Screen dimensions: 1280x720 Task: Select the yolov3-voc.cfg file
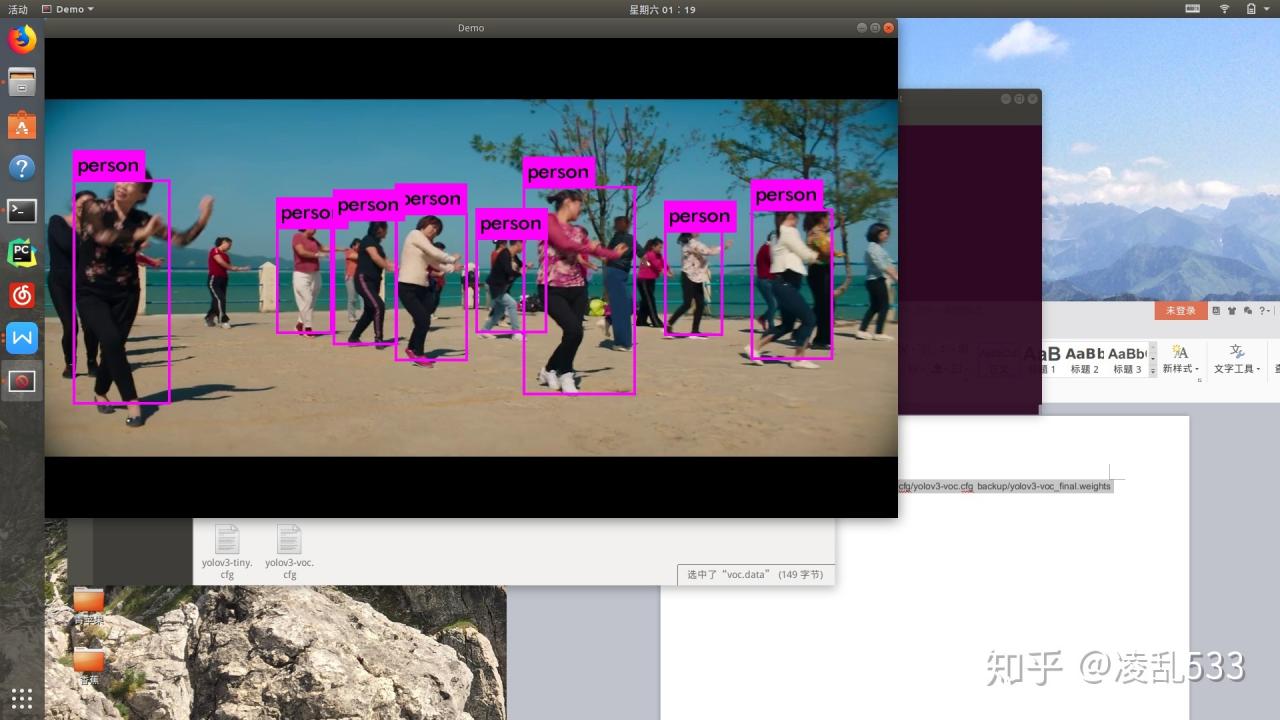pos(289,553)
